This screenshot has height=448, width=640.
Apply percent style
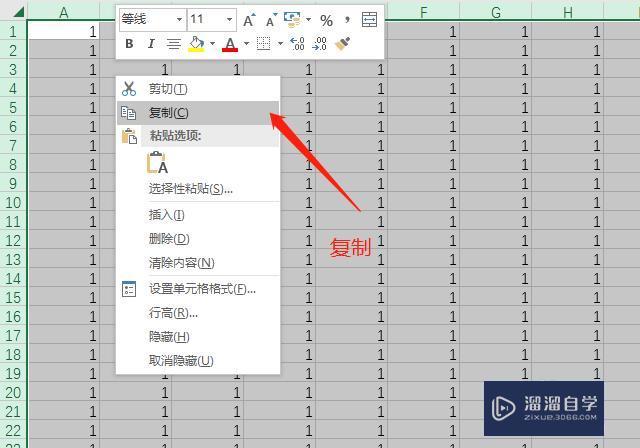(x=327, y=20)
